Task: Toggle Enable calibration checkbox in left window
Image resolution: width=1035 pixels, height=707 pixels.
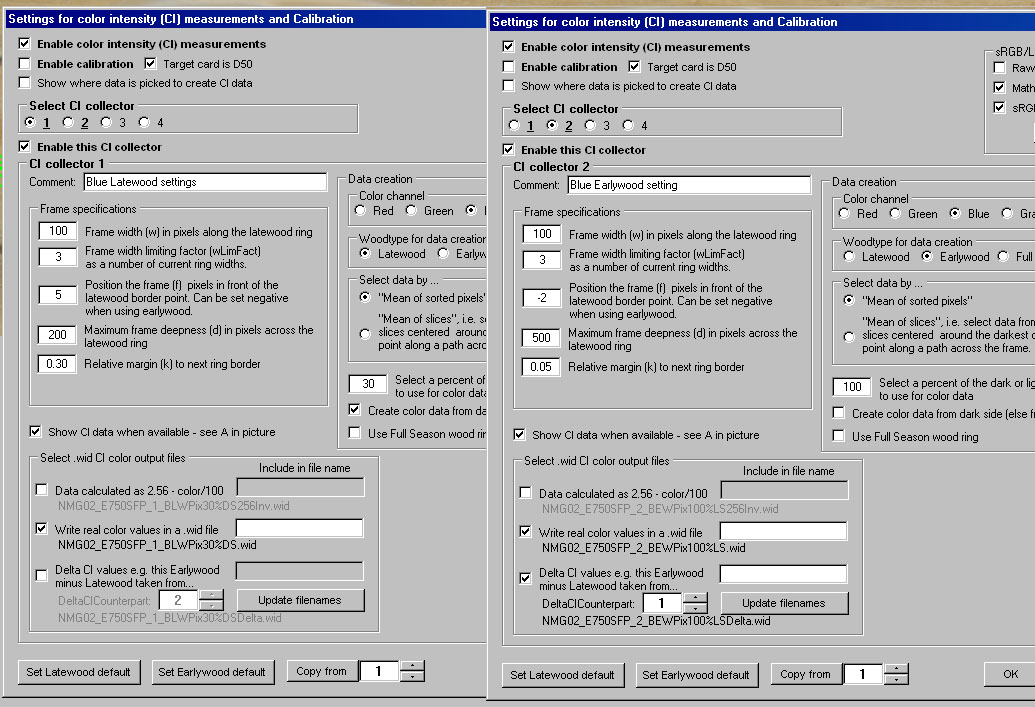Action: coord(24,63)
